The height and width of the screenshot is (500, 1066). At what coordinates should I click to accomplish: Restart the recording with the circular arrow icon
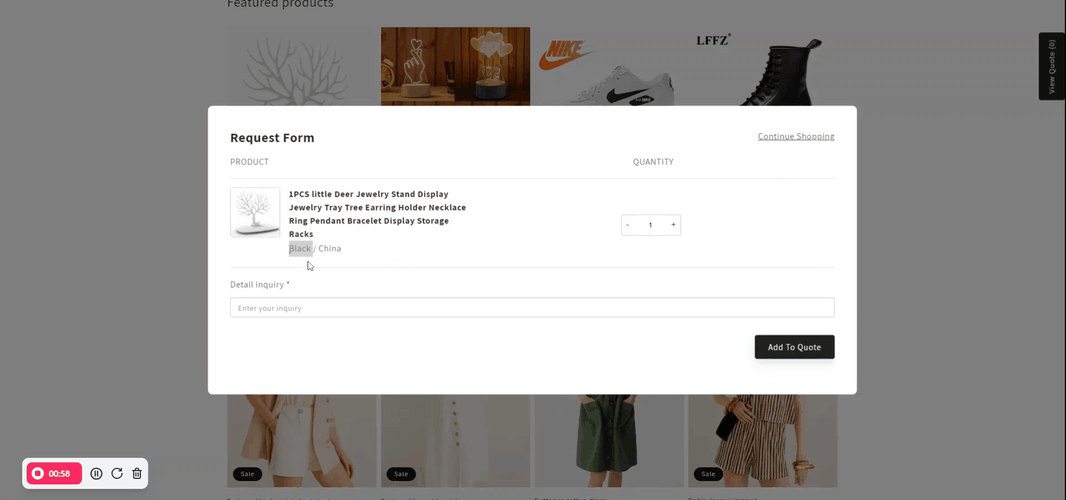point(117,473)
